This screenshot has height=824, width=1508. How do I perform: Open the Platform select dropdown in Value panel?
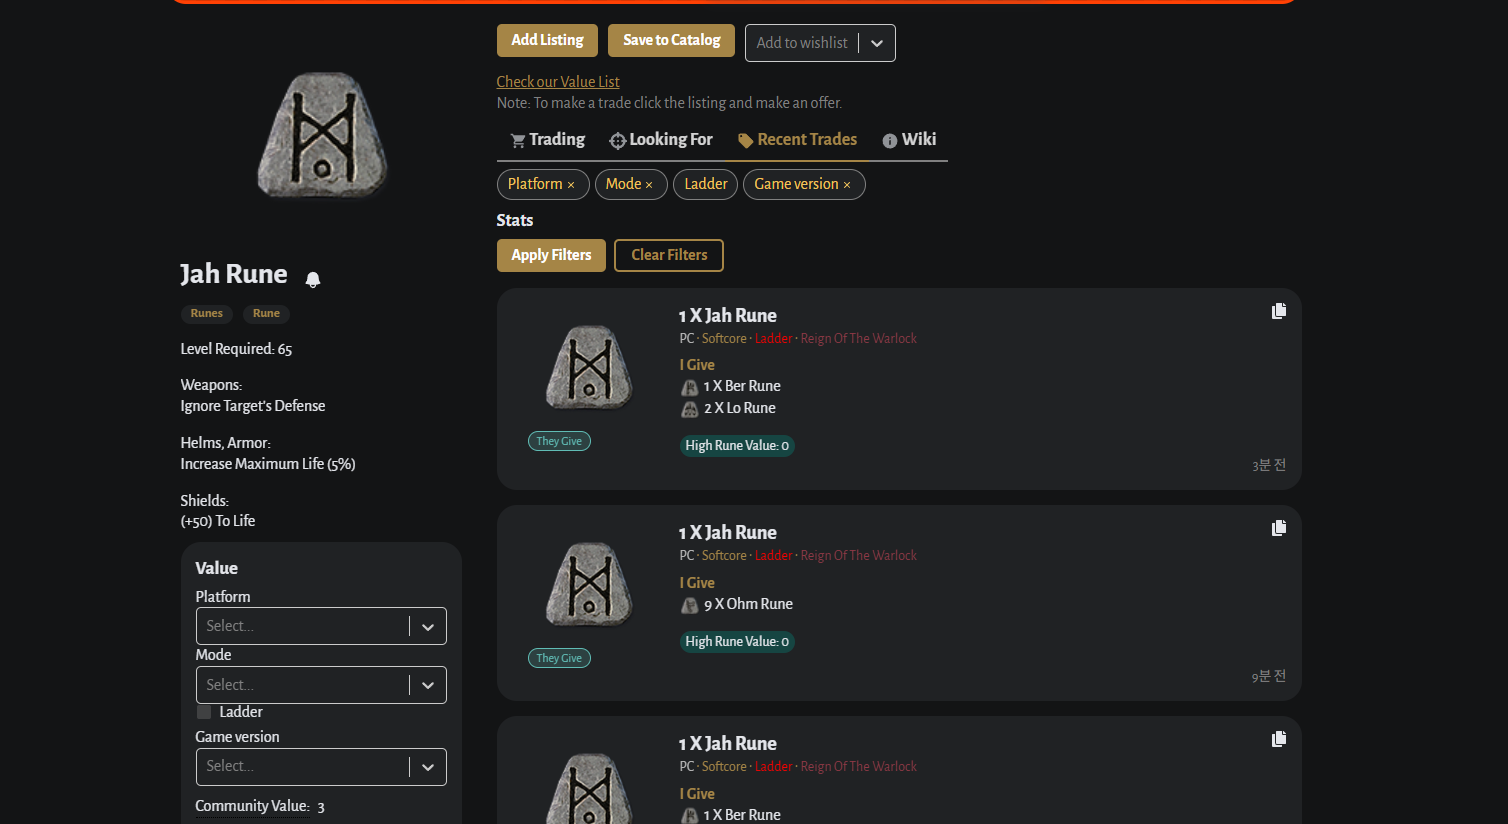[x=321, y=626]
